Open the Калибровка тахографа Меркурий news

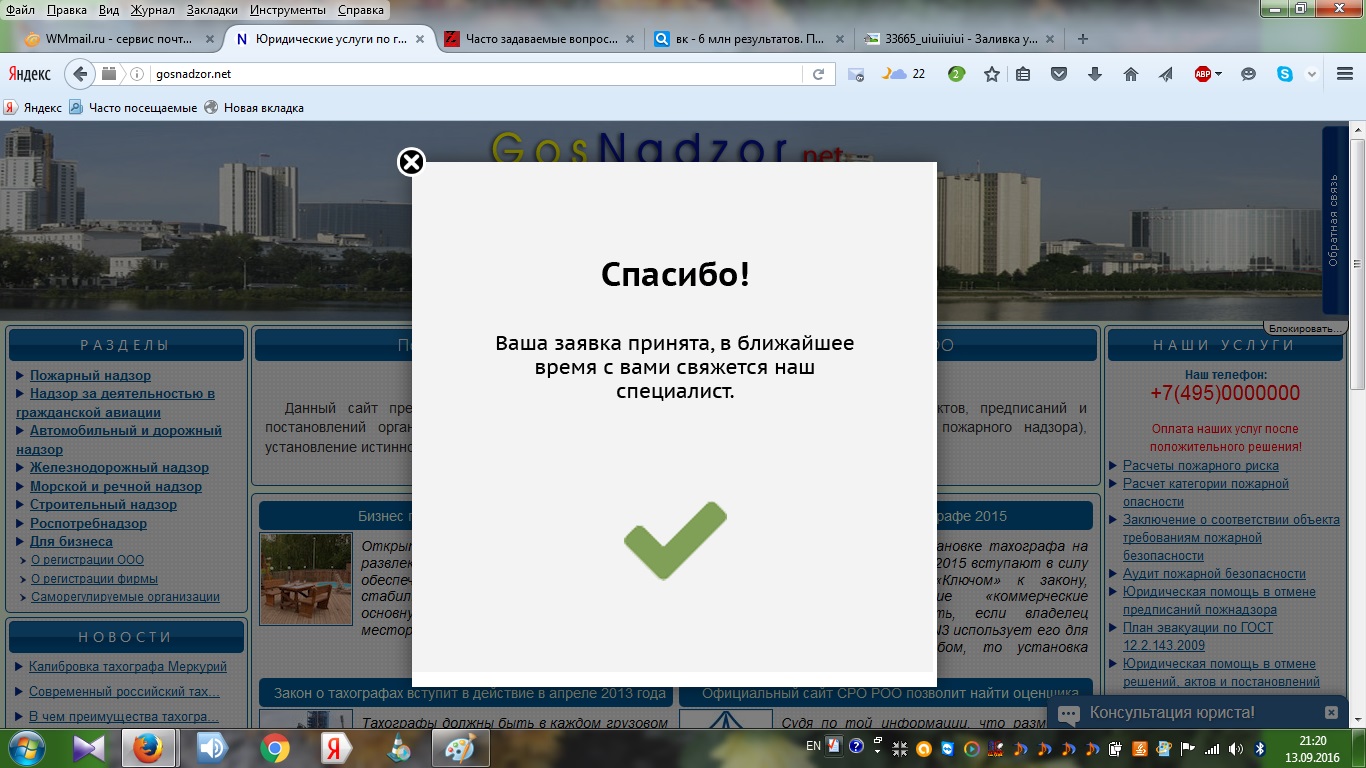(128, 666)
